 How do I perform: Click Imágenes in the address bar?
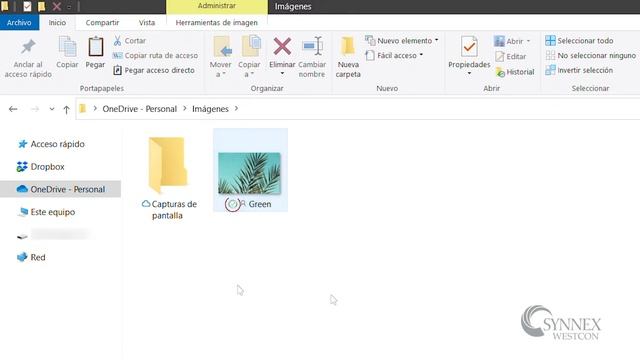tap(210, 109)
